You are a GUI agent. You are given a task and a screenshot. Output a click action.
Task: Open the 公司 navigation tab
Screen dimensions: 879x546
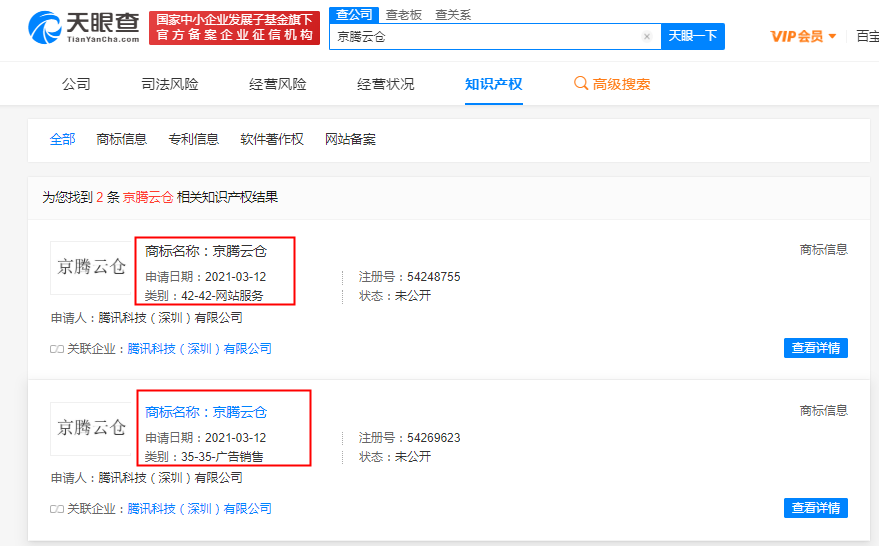coord(76,84)
